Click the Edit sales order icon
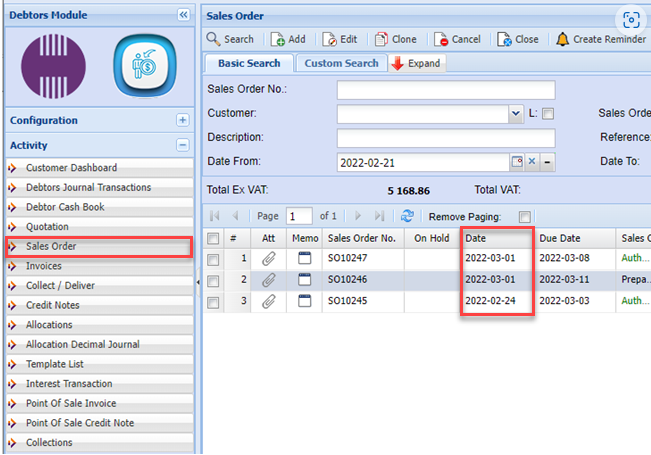The image size is (651, 455). click(x=329, y=39)
